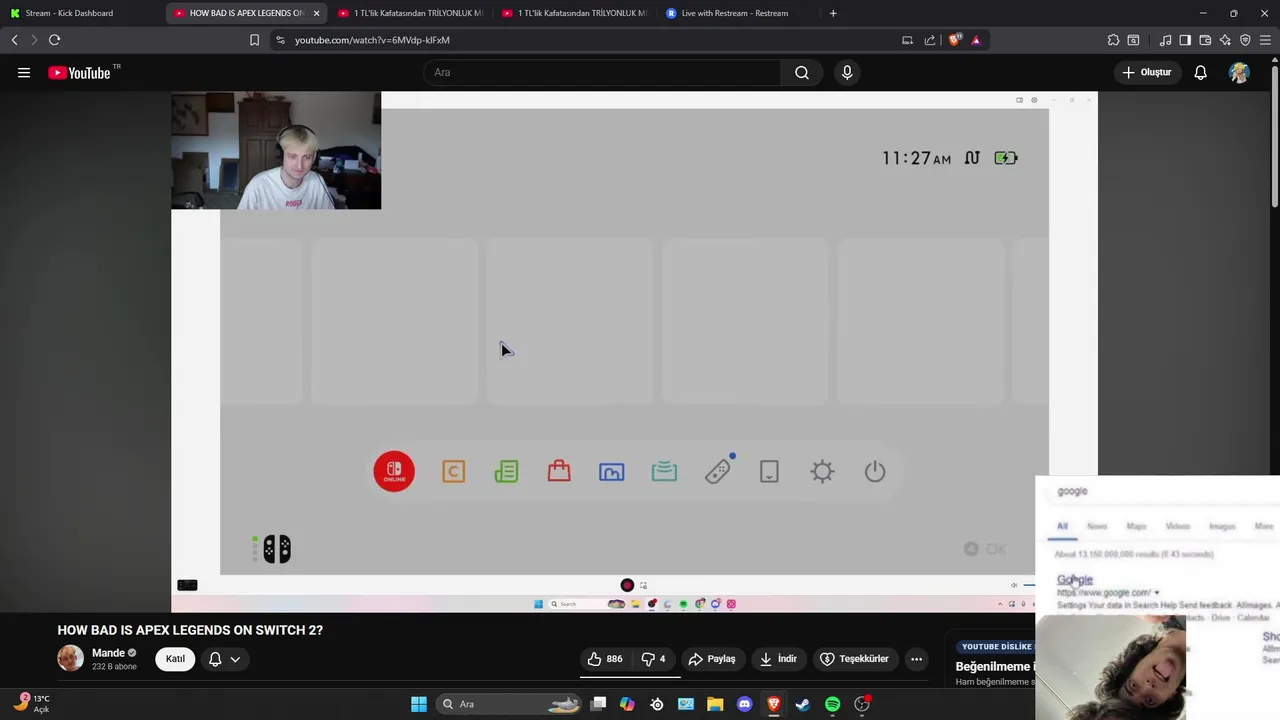Open Mande channel avatar
The width and height of the screenshot is (1280, 720).
71,658
